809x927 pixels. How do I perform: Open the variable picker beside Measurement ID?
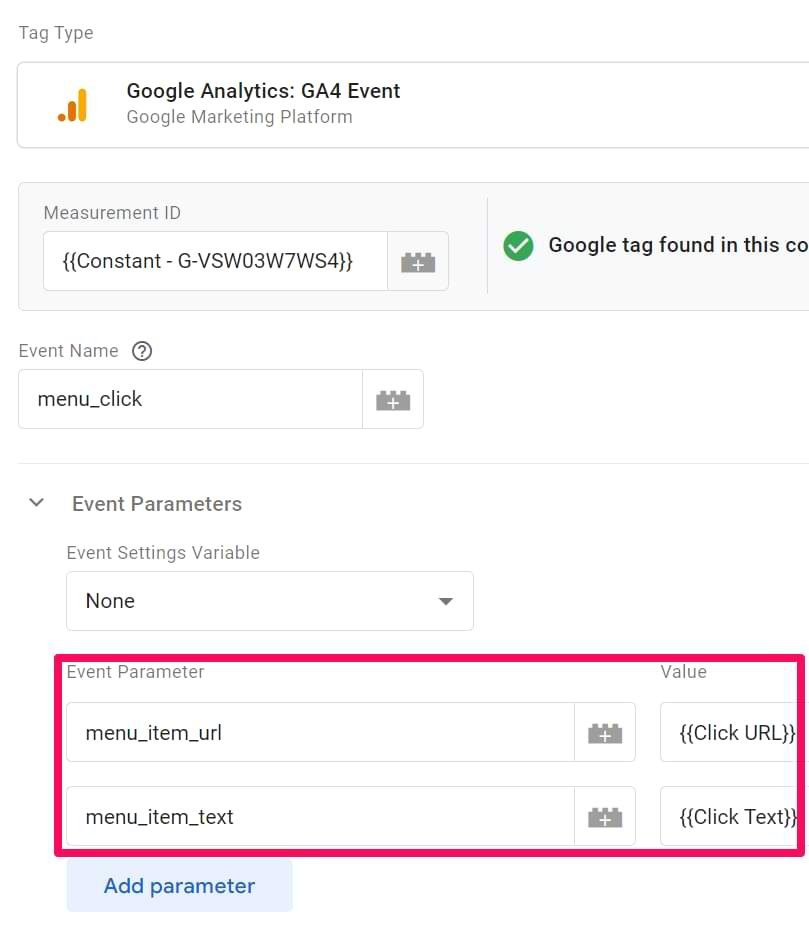tap(418, 261)
